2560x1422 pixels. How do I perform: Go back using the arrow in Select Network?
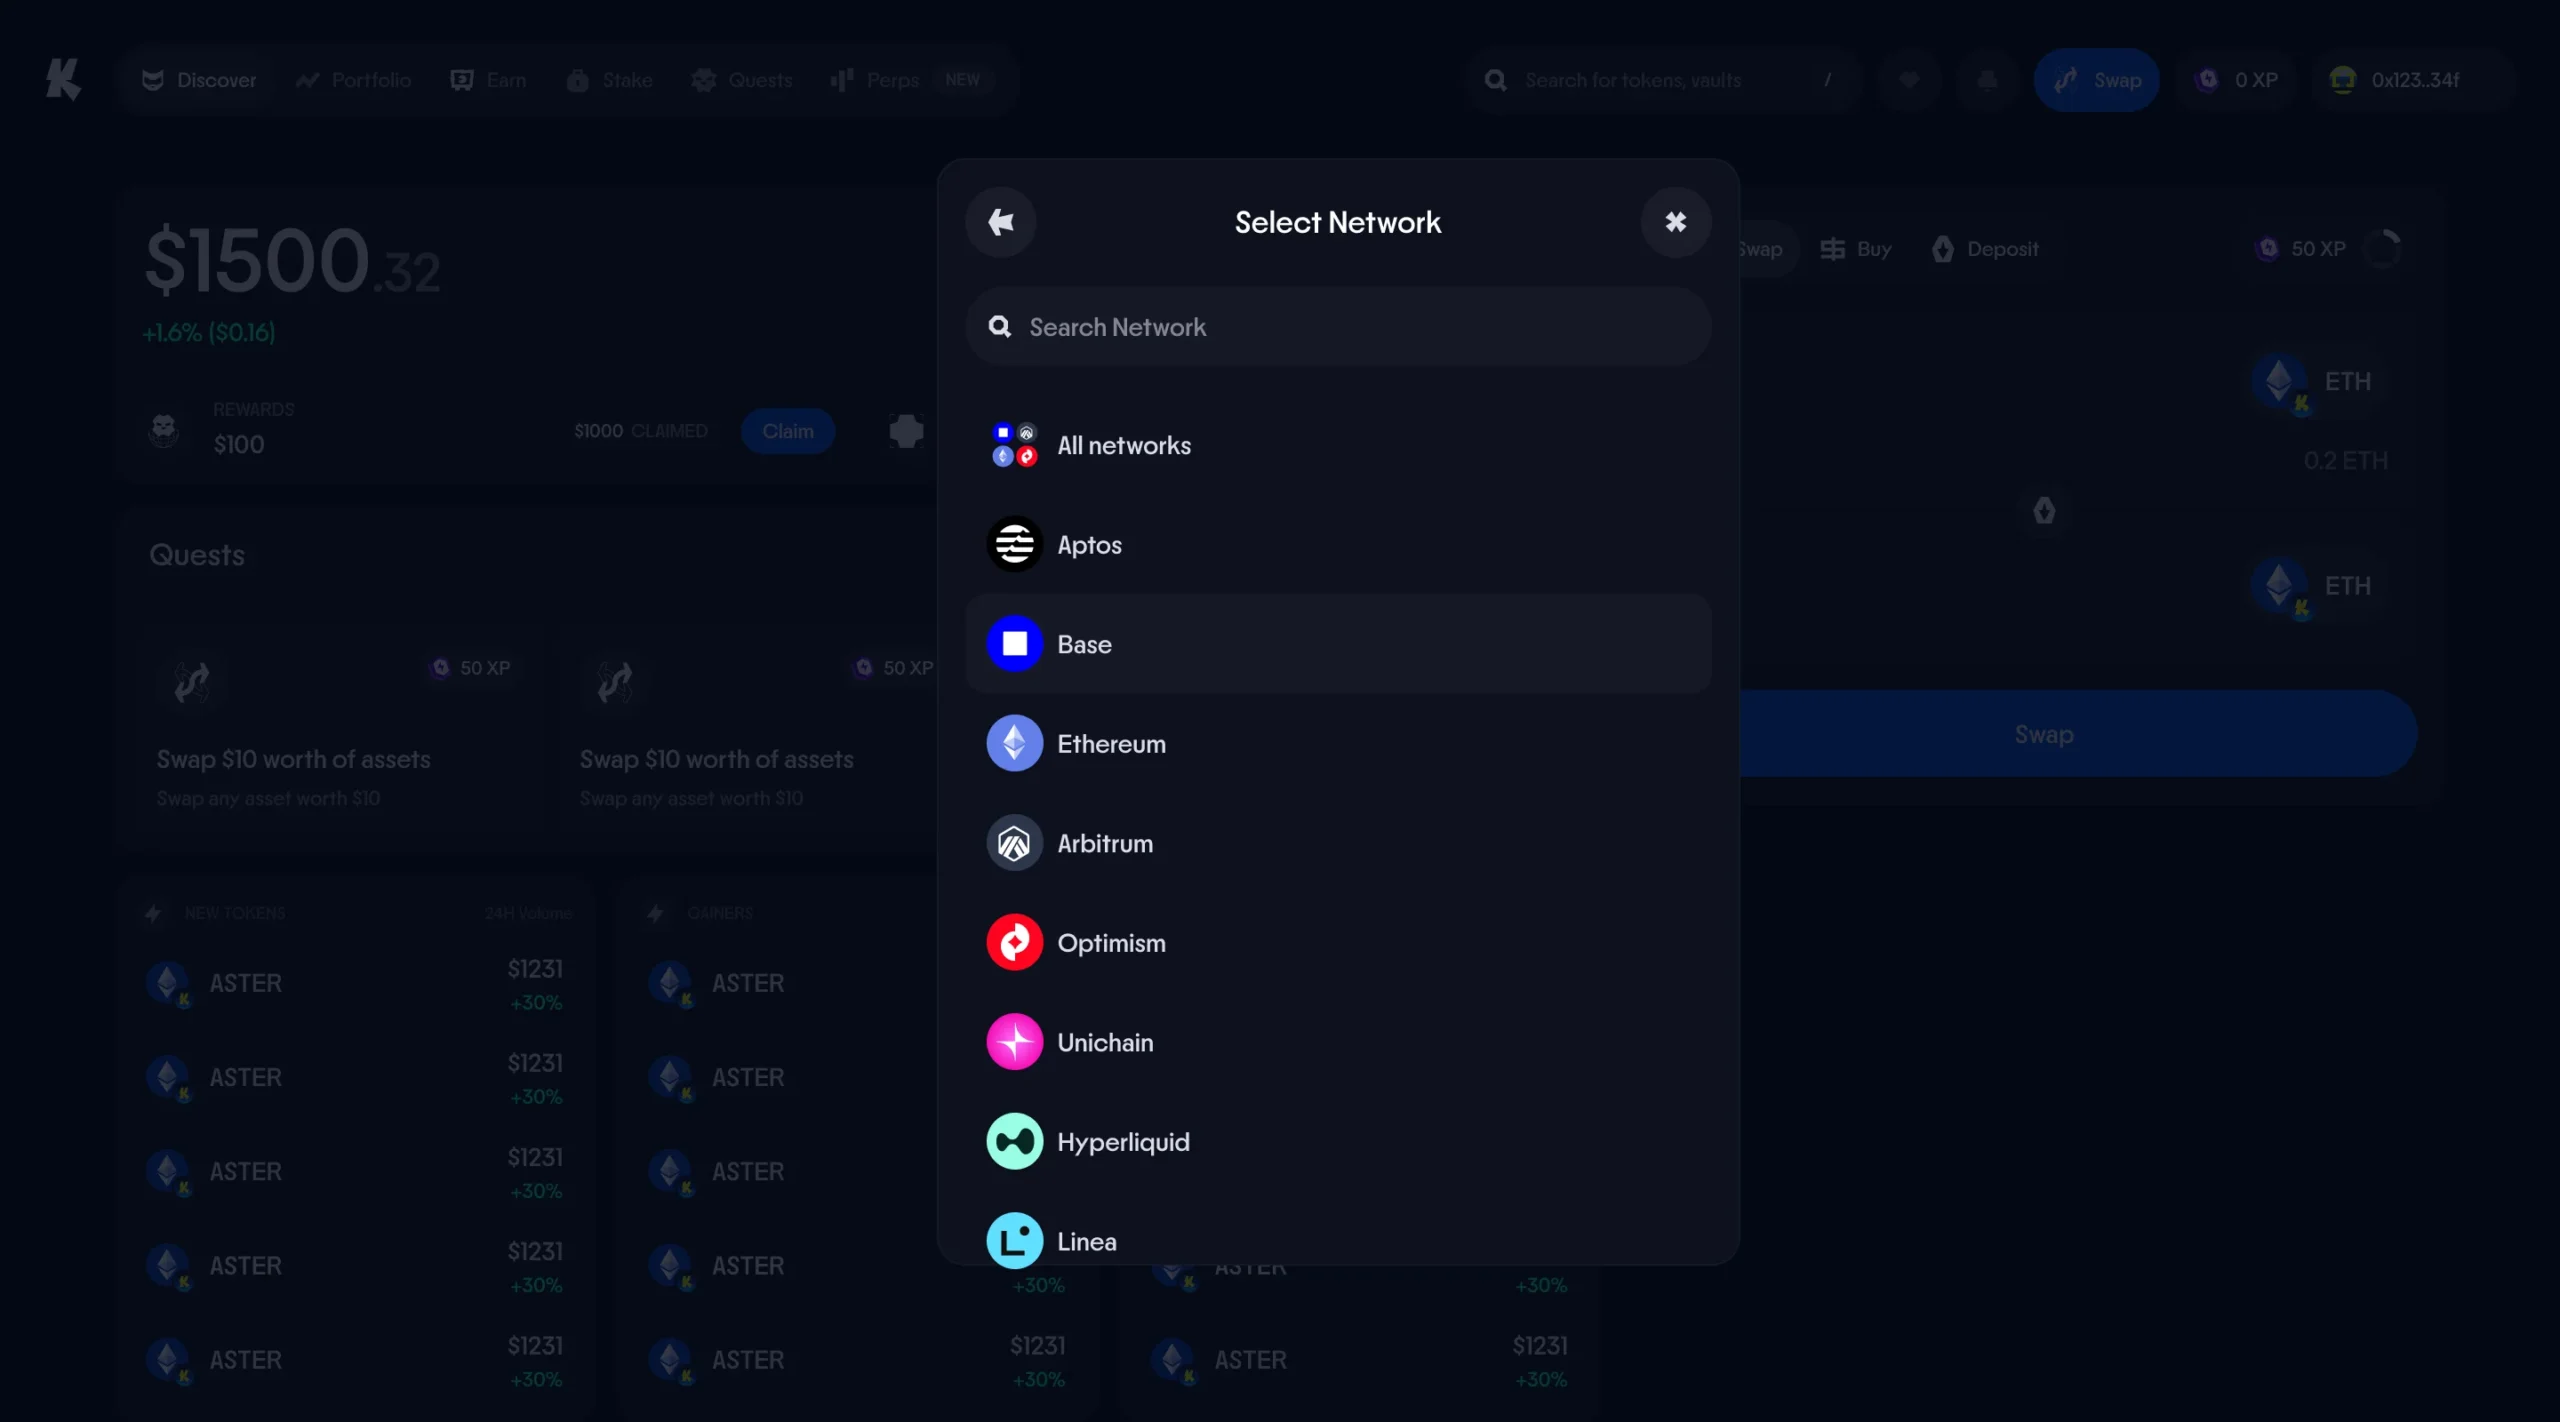[1000, 222]
